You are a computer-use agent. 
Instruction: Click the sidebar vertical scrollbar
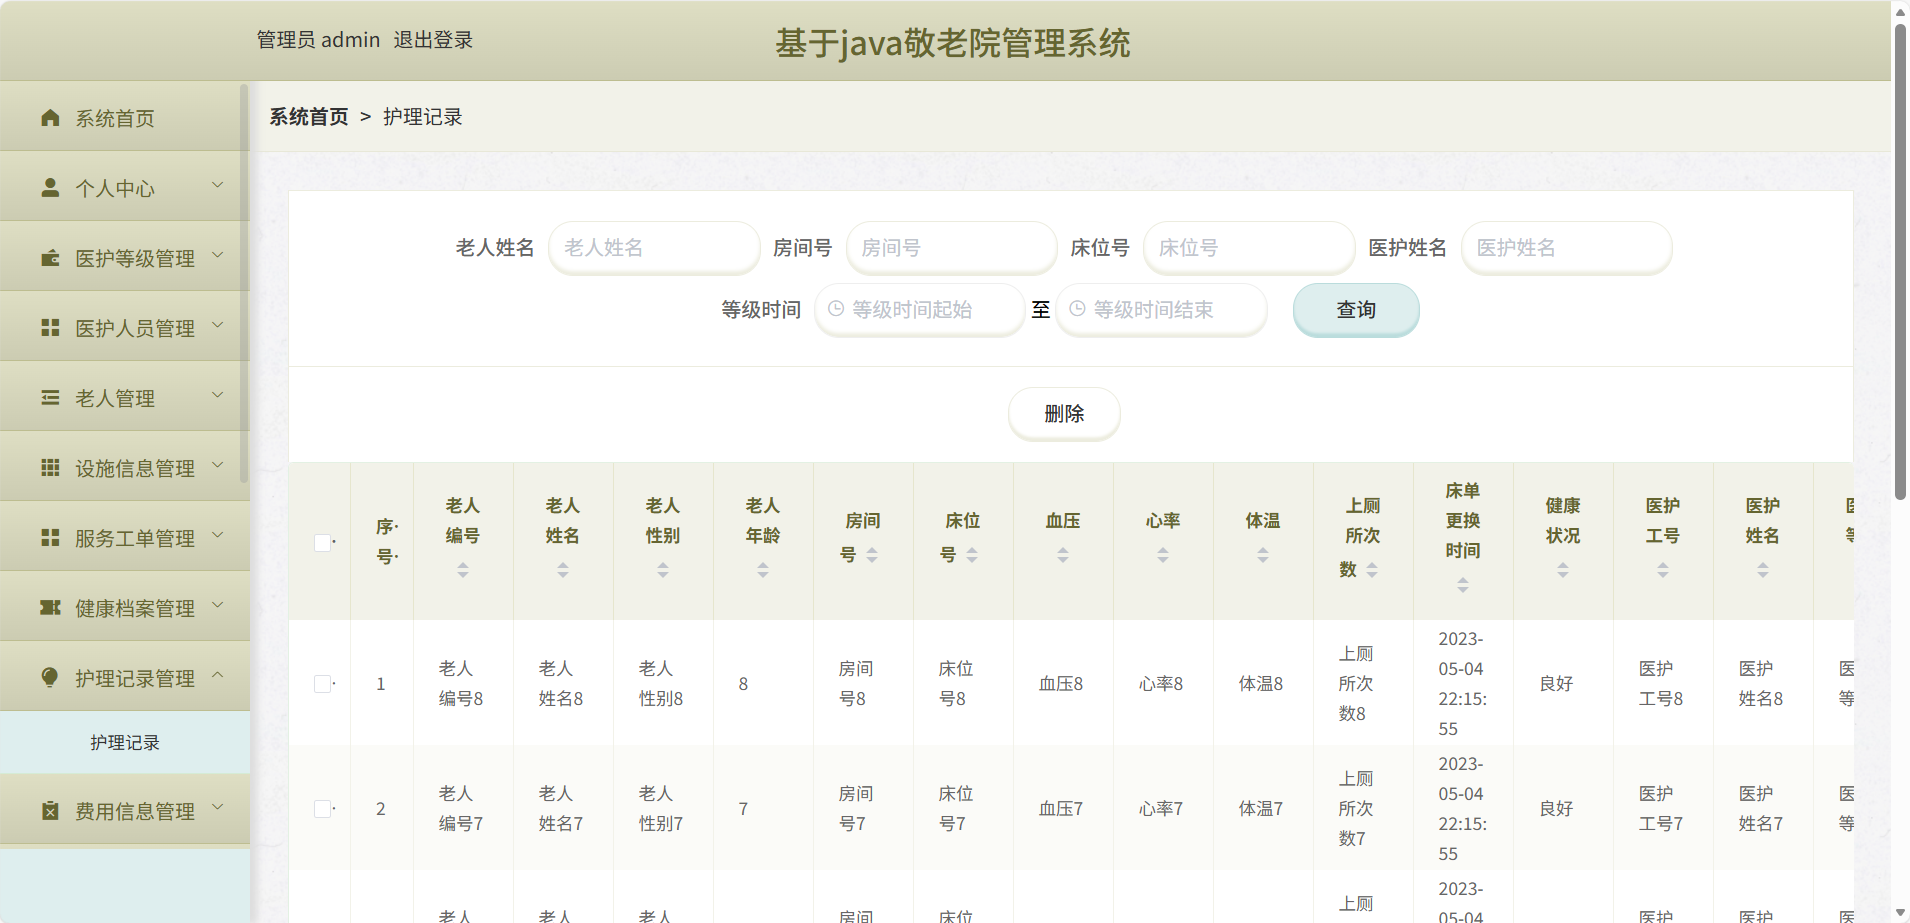[244, 283]
